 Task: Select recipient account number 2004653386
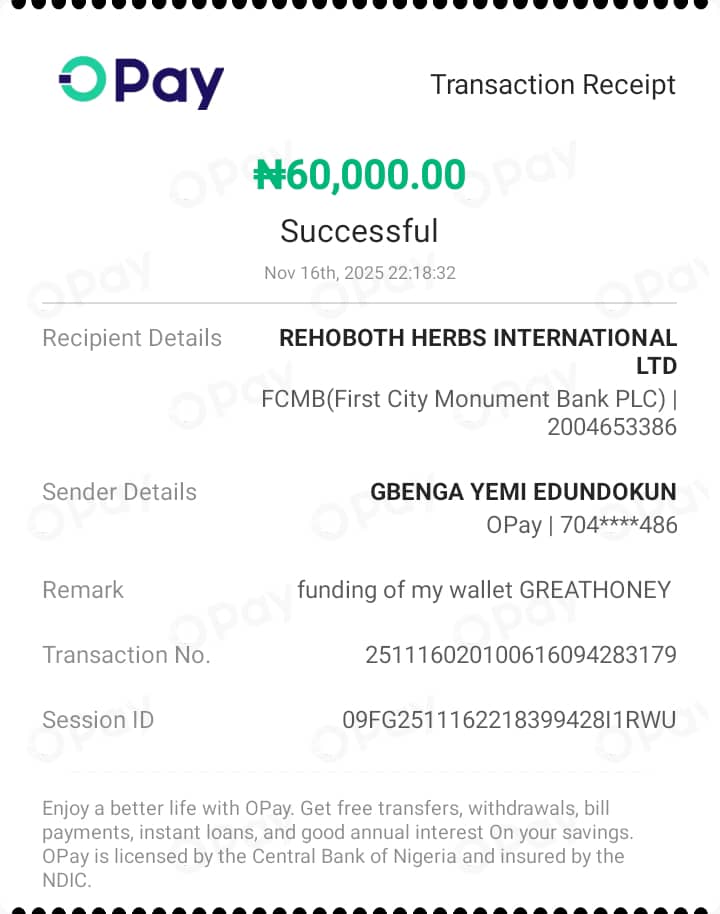(611, 427)
